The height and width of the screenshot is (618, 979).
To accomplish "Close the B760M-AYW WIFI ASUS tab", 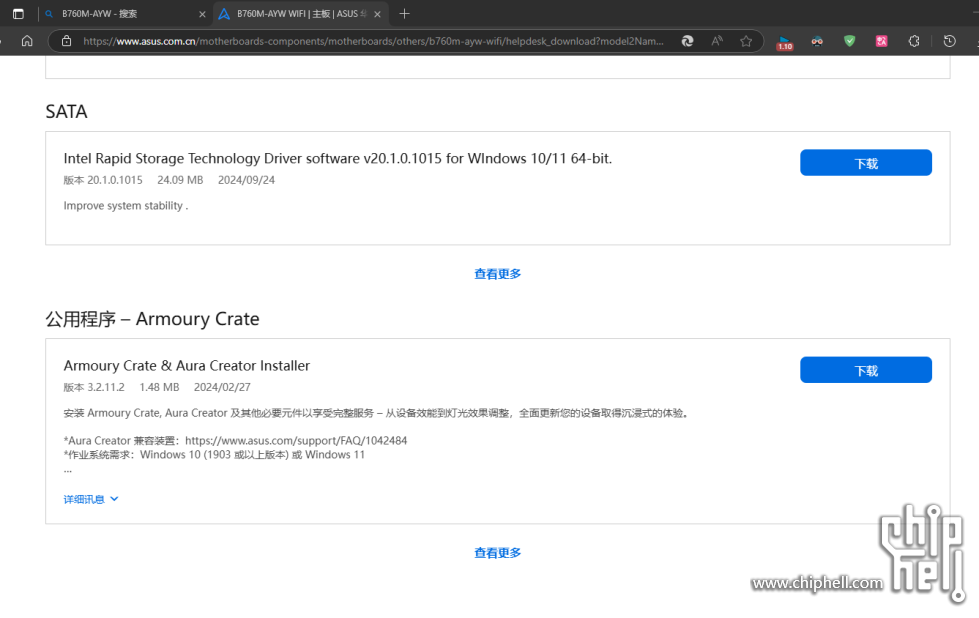I will pos(377,14).
